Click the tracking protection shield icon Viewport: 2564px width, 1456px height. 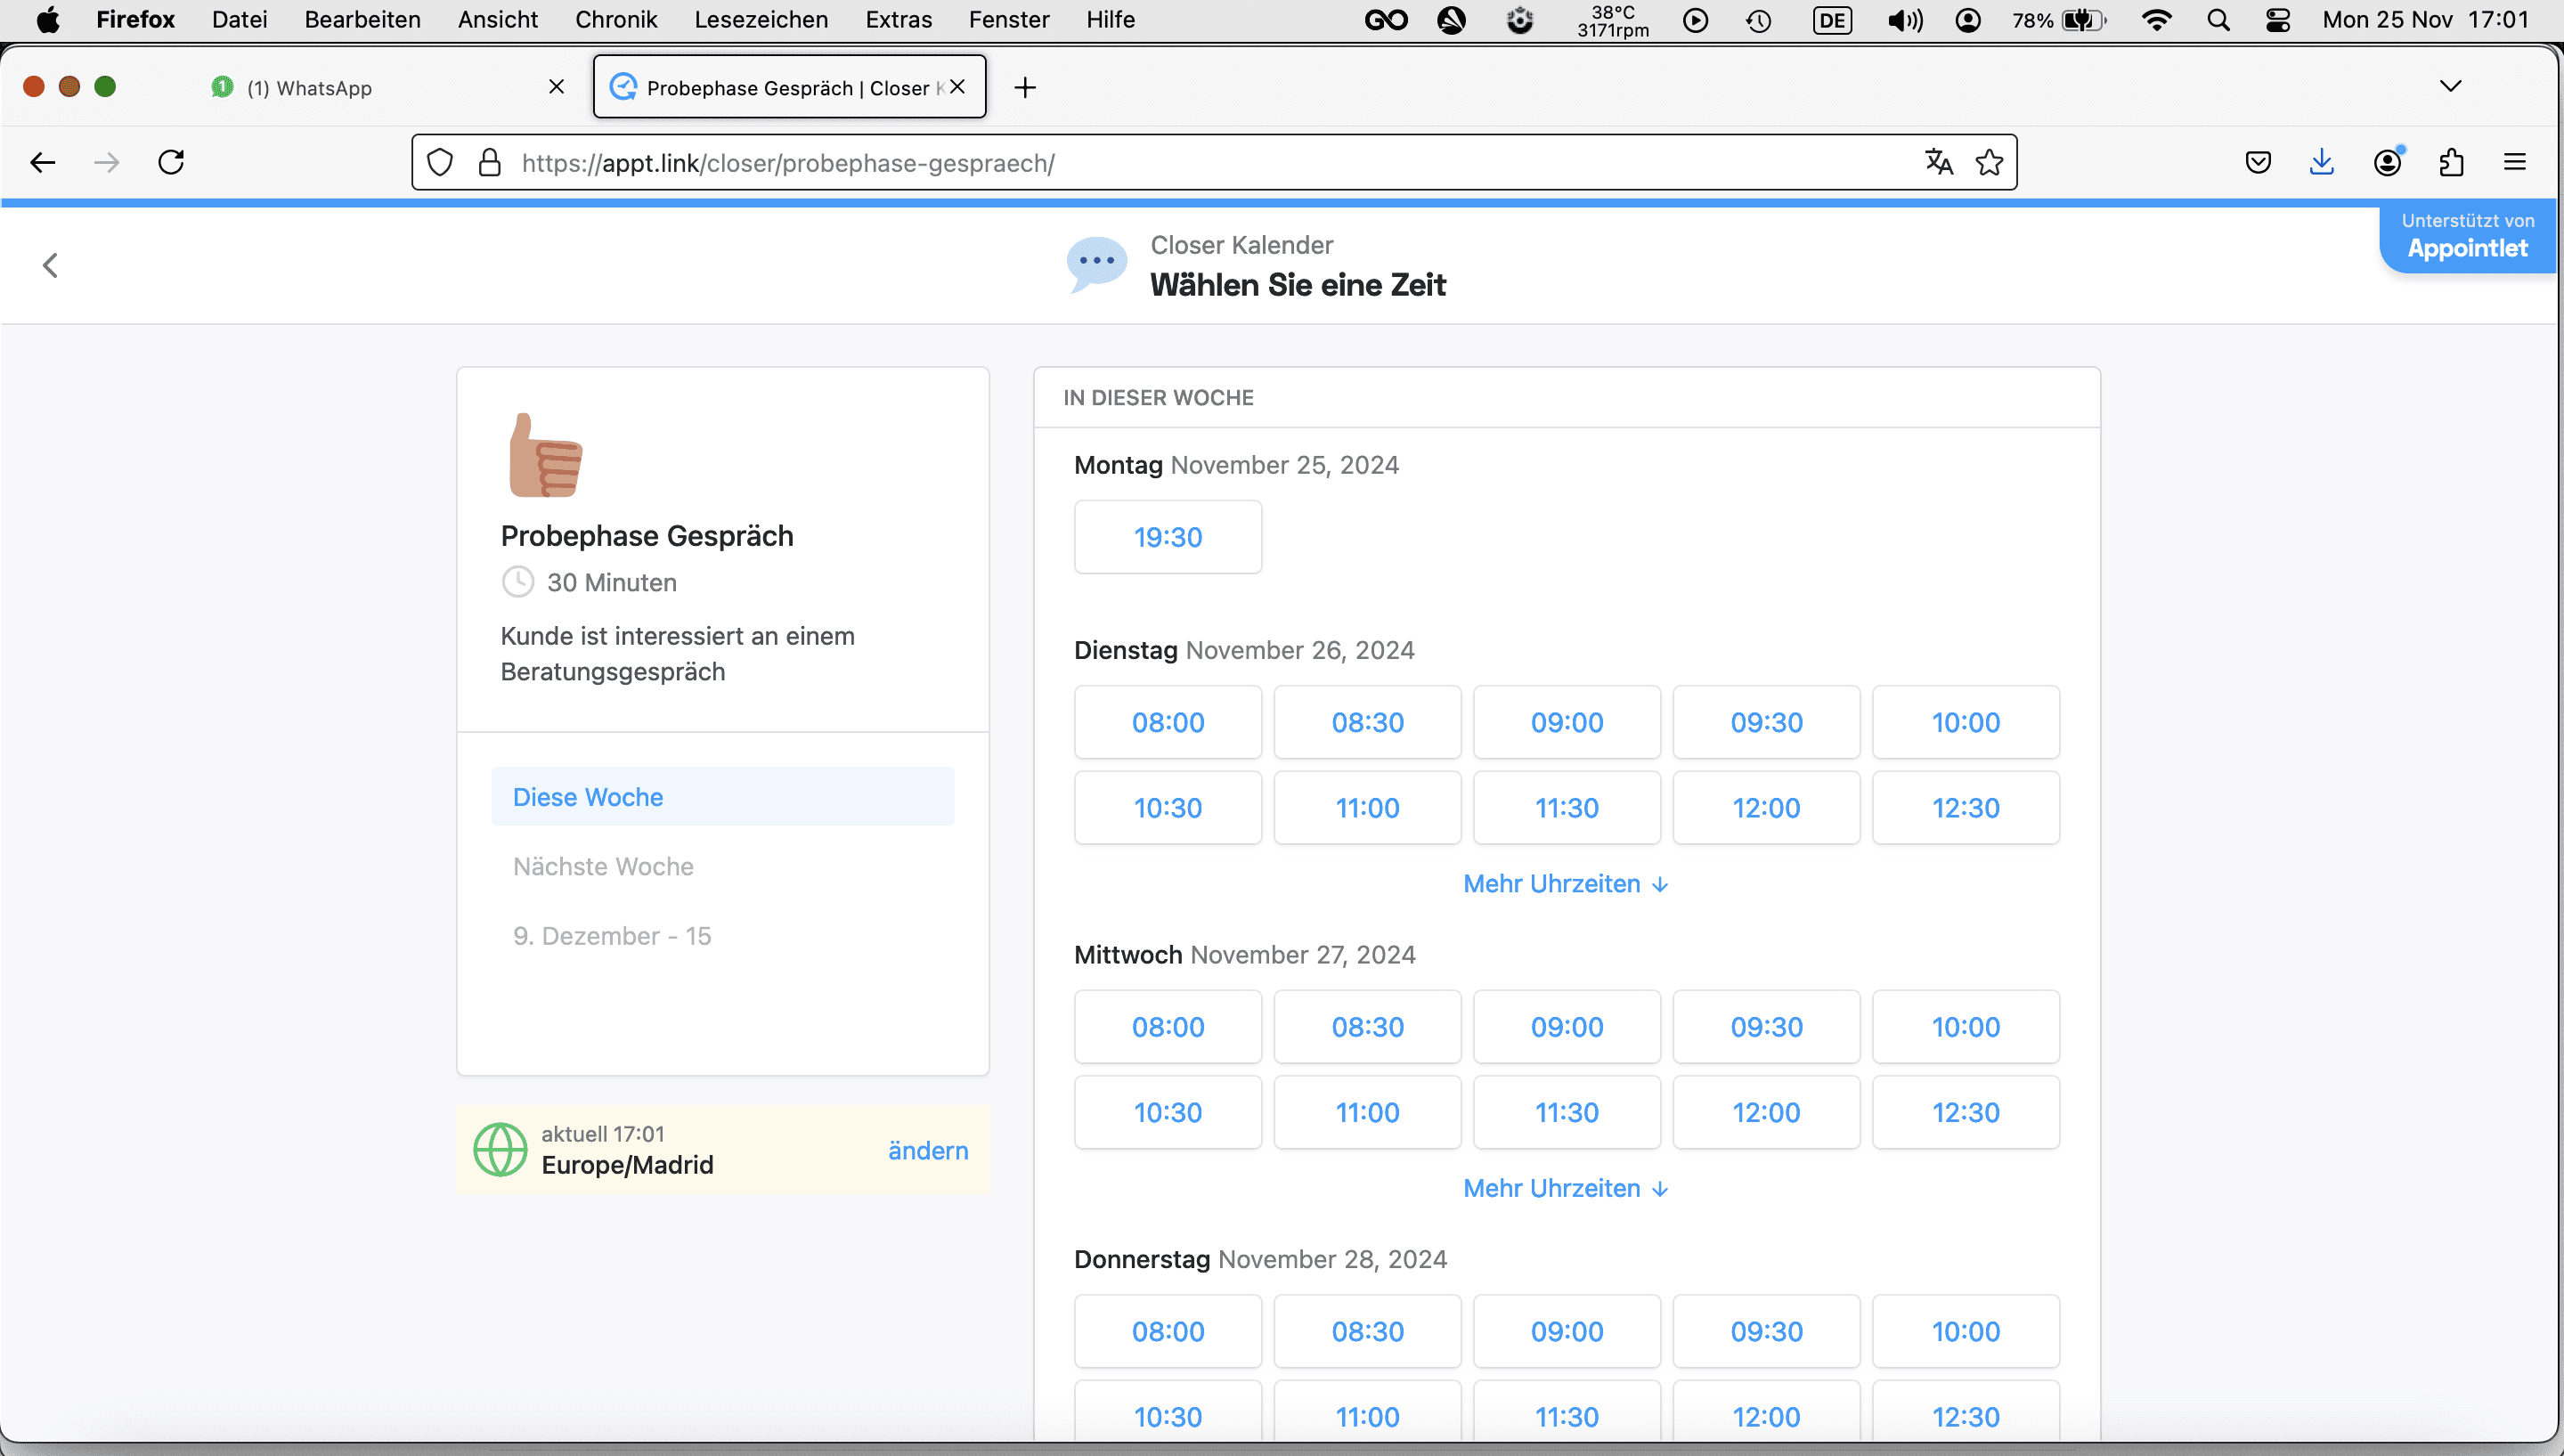tap(440, 162)
